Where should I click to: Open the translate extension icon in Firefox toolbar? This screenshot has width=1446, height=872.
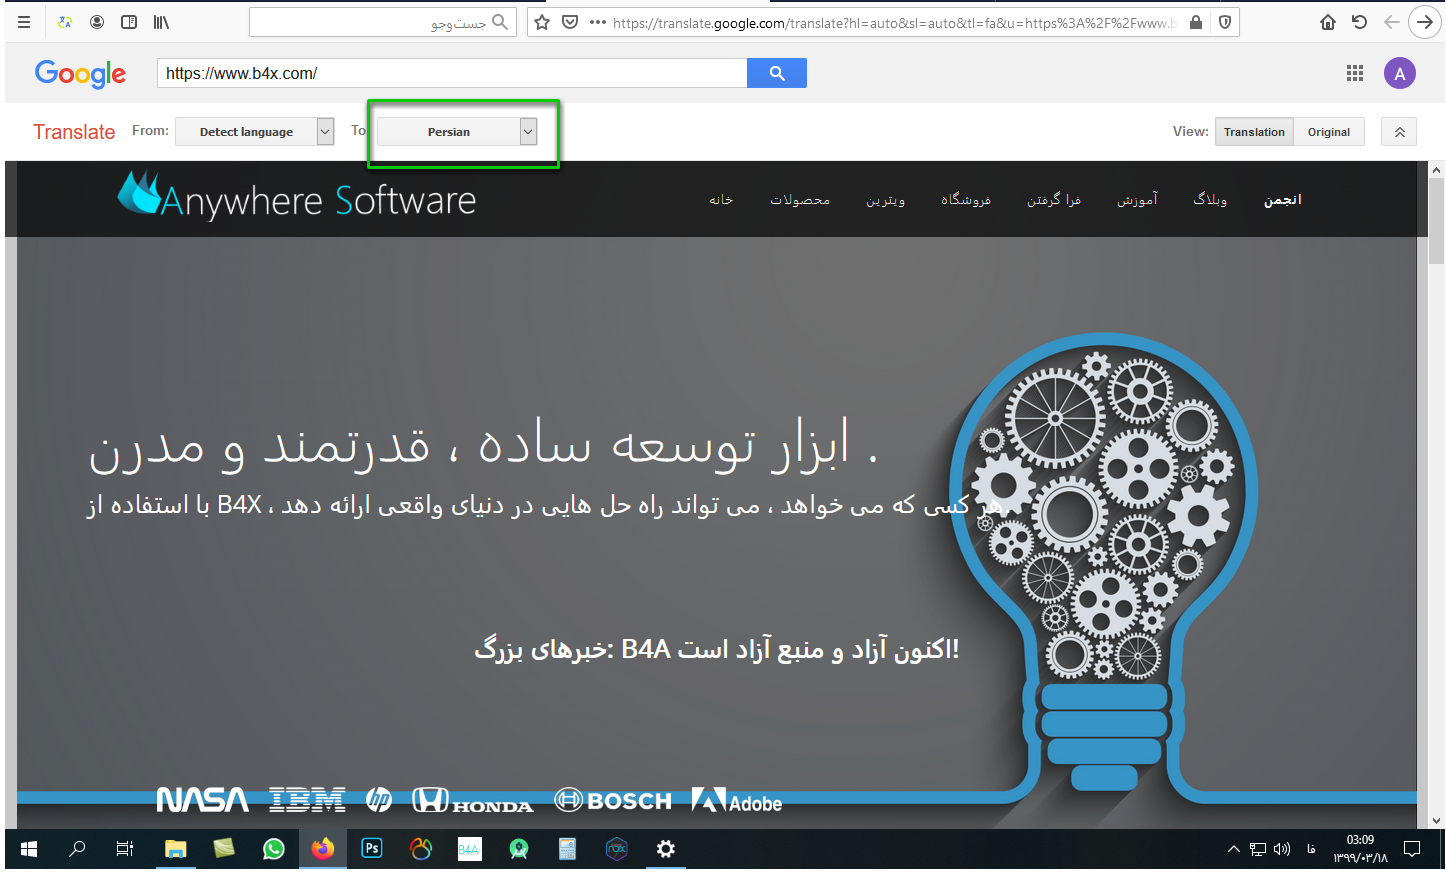63,22
